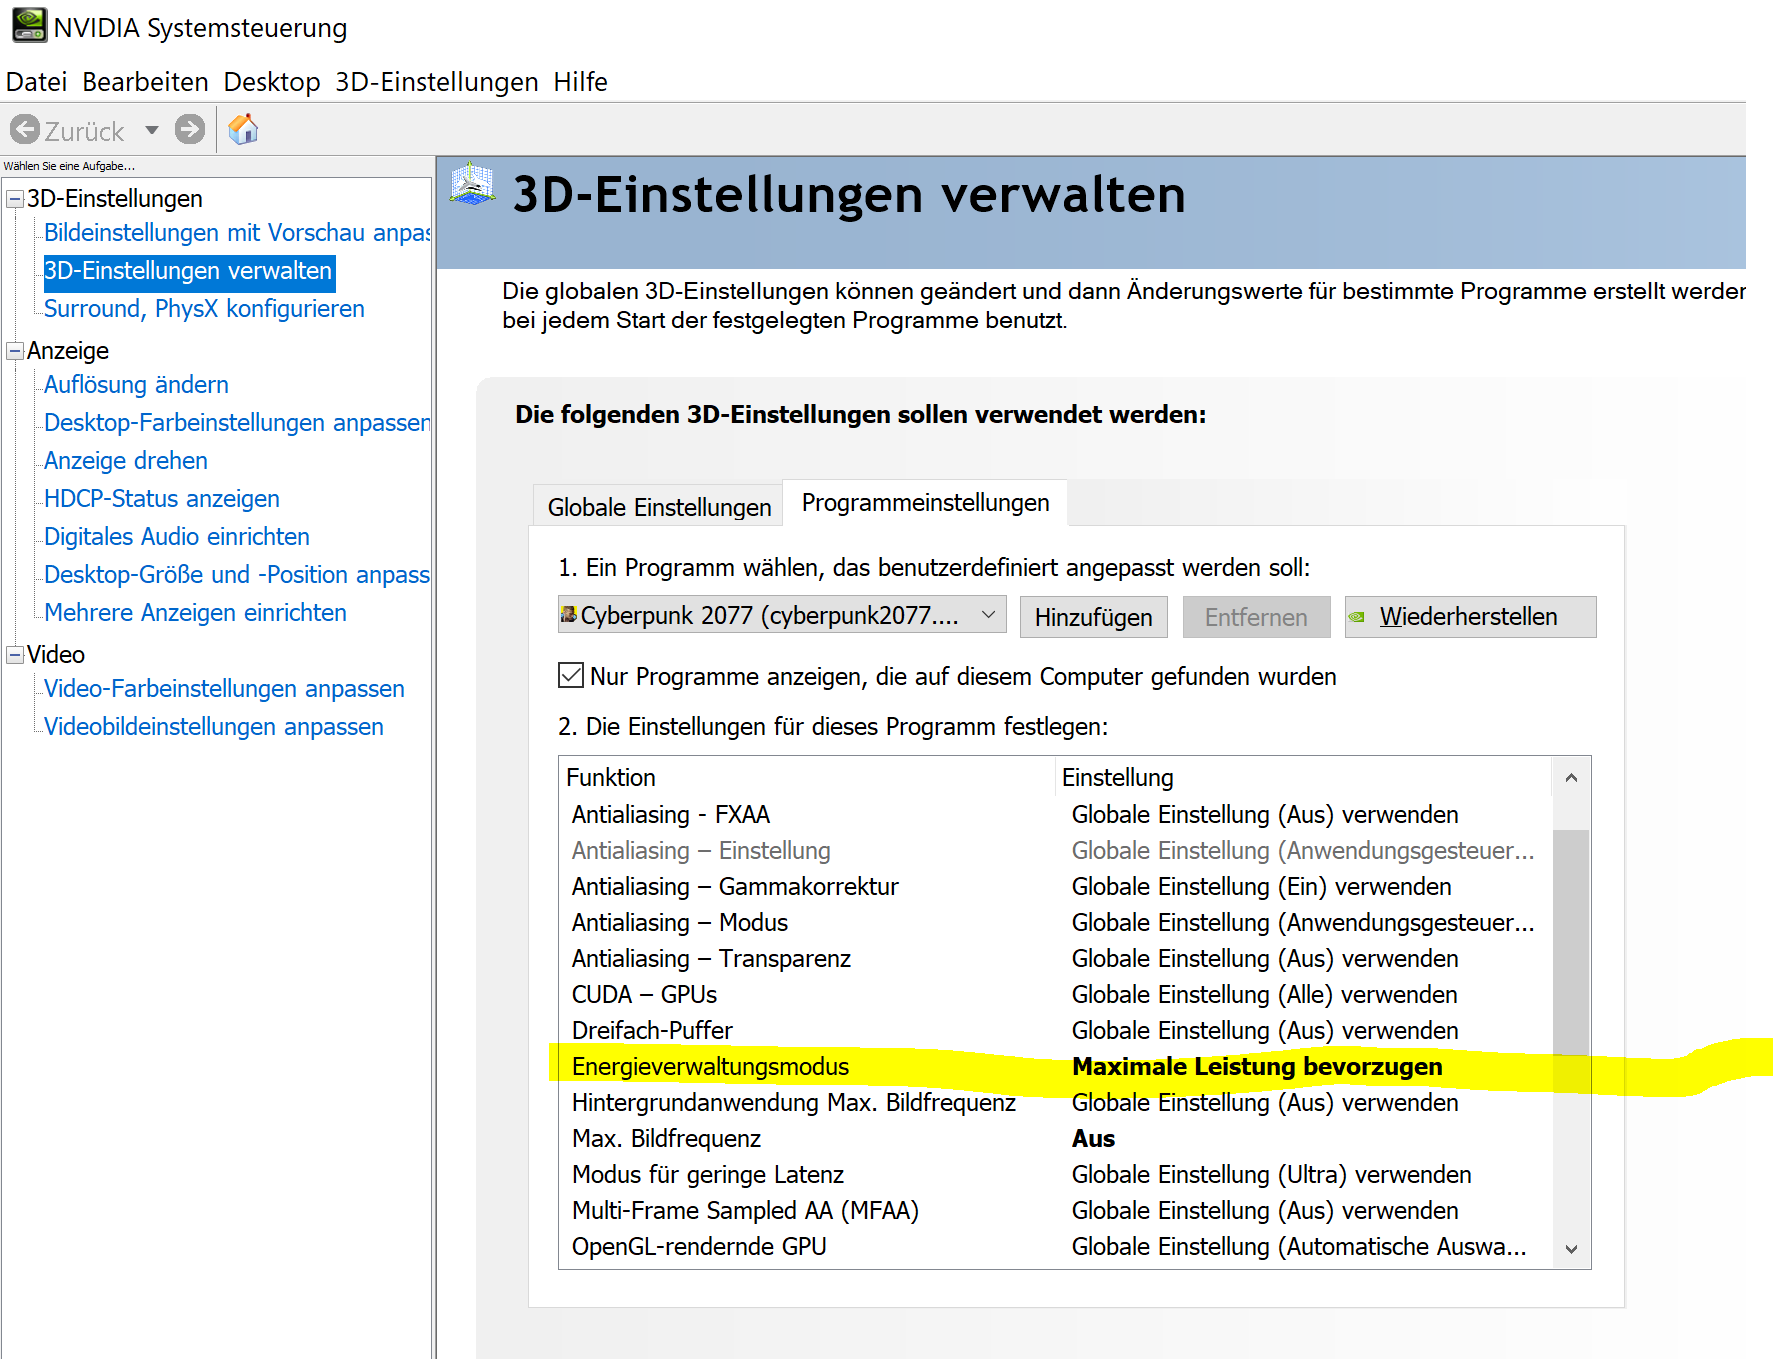1773x1359 pixels.
Task: Click the Einstellung column header
Action: (1303, 777)
